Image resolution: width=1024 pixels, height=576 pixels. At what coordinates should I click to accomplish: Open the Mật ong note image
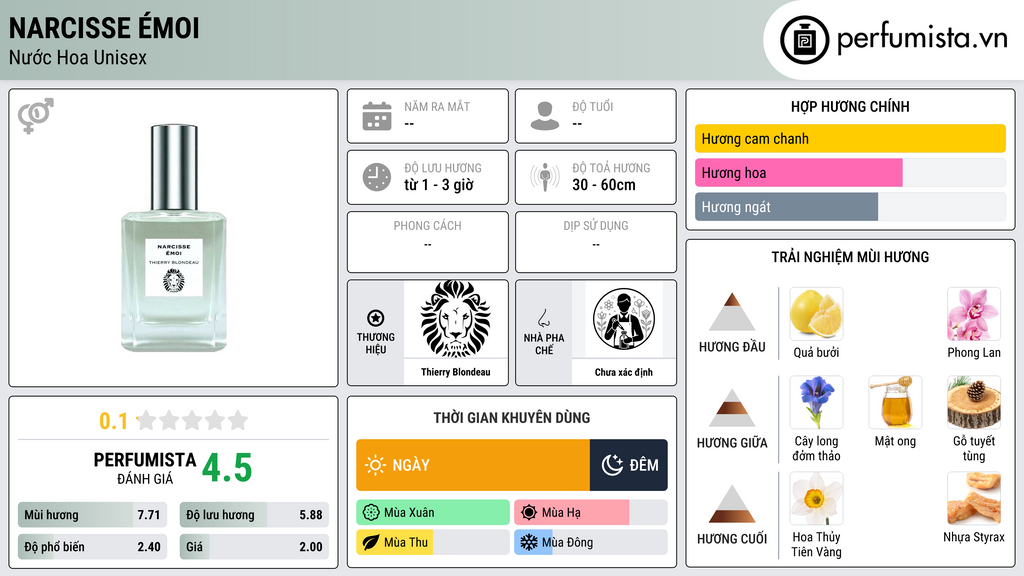(x=895, y=402)
